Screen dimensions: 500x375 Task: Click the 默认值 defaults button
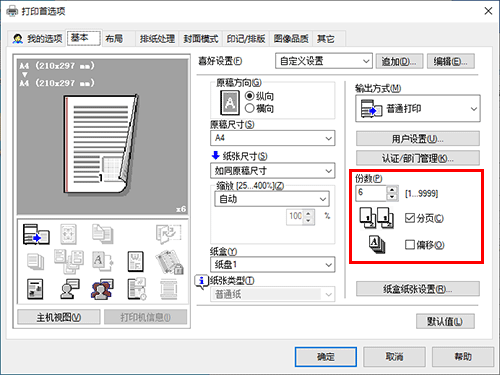tap(445, 321)
